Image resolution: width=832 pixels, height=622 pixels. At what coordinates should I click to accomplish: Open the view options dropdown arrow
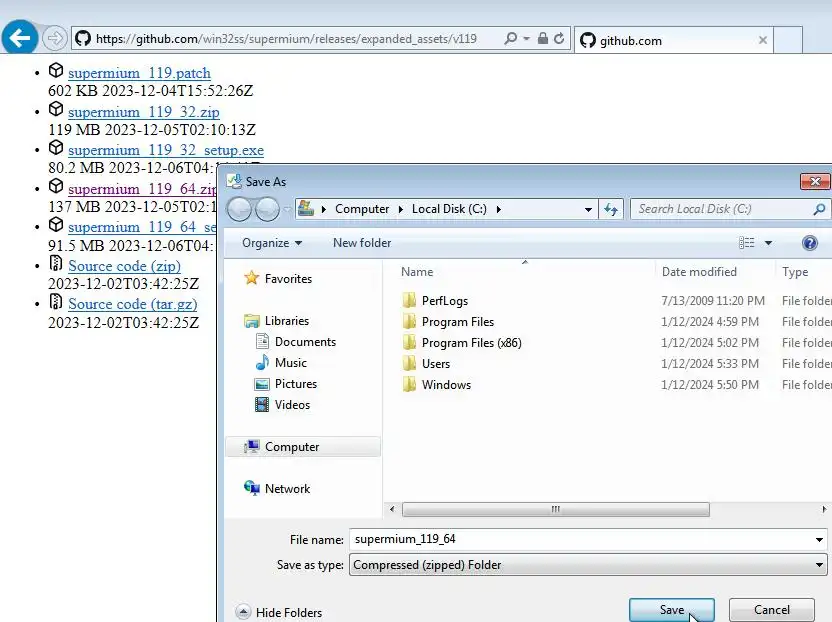(768, 243)
